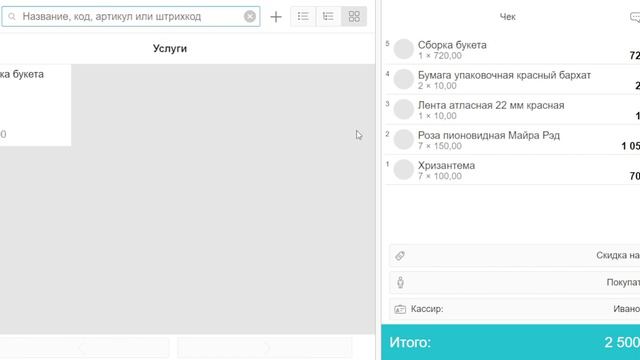The width and height of the screenshot is (640, 360).
Task: Open the Скидка на discount field
Action: pyautogui.click(x=515, y=256)
